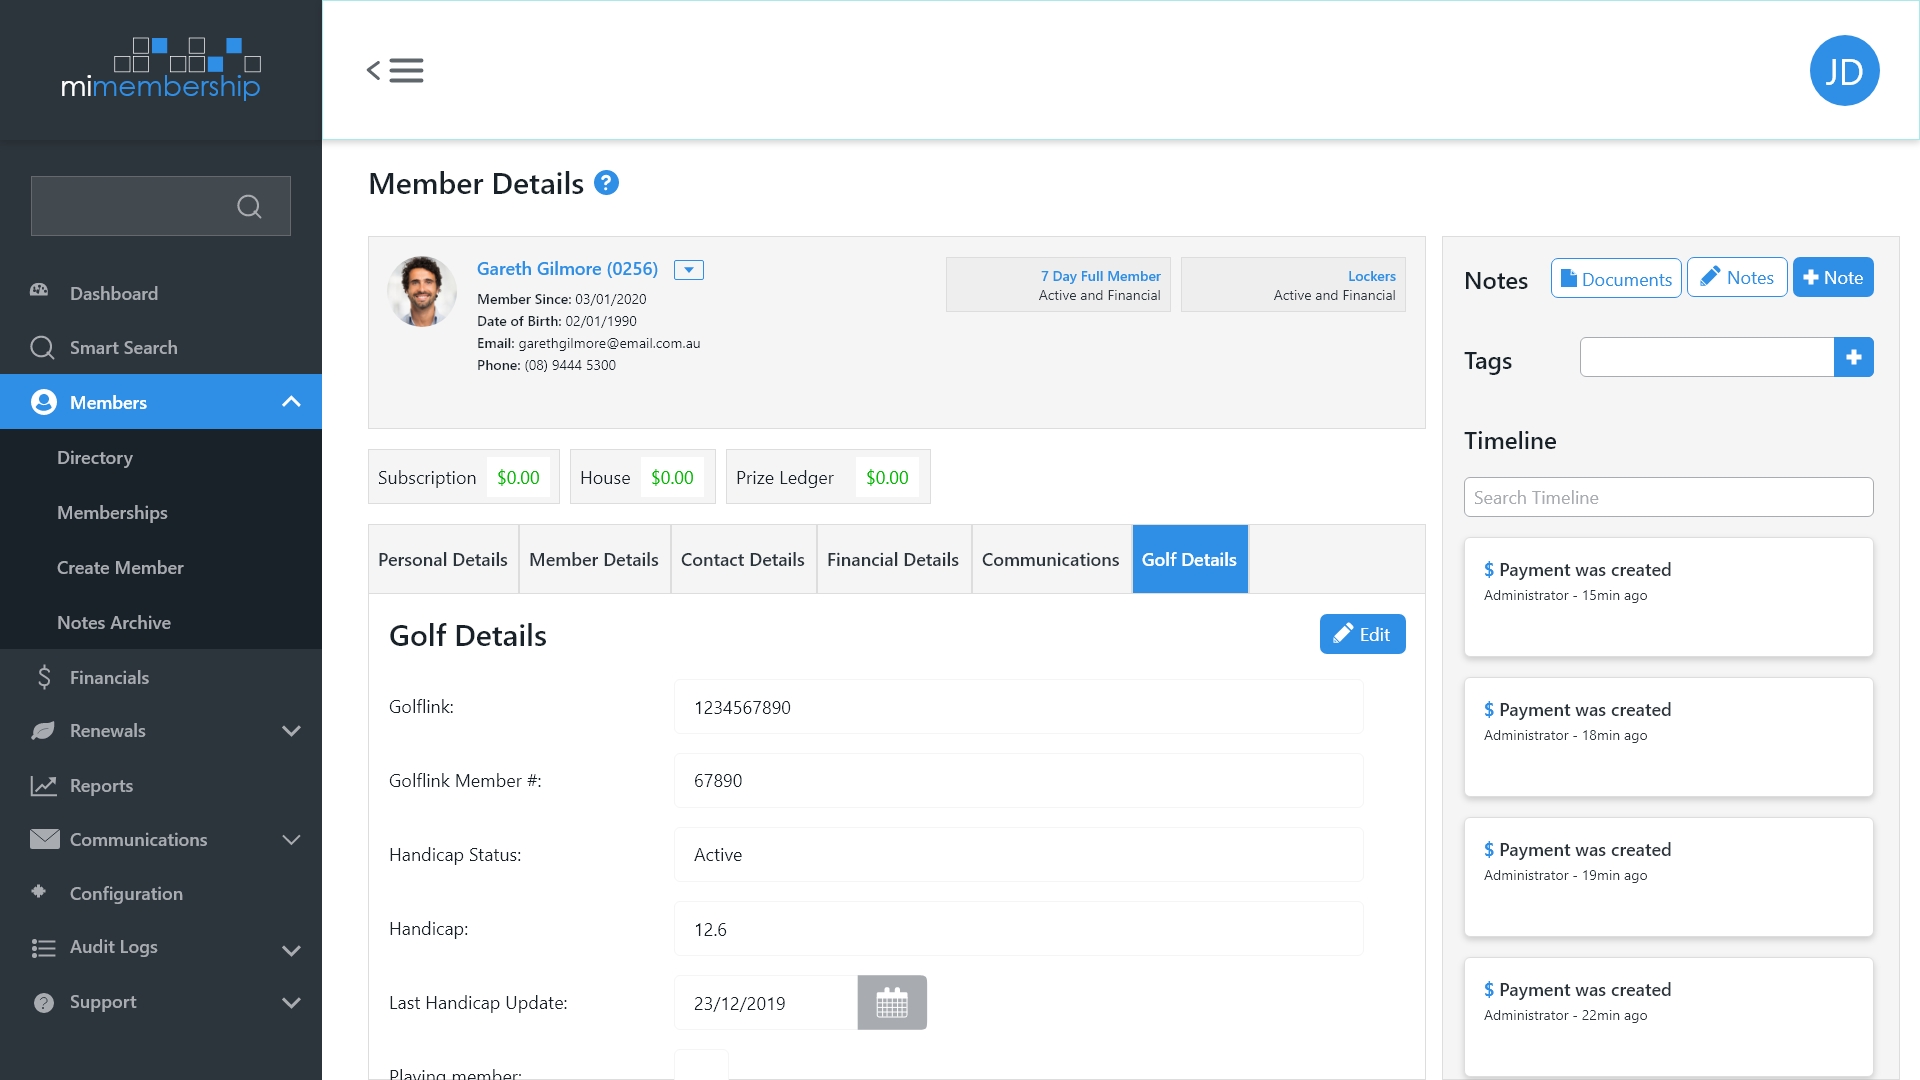Click the help question mark icon

click(x=606, y=183)
